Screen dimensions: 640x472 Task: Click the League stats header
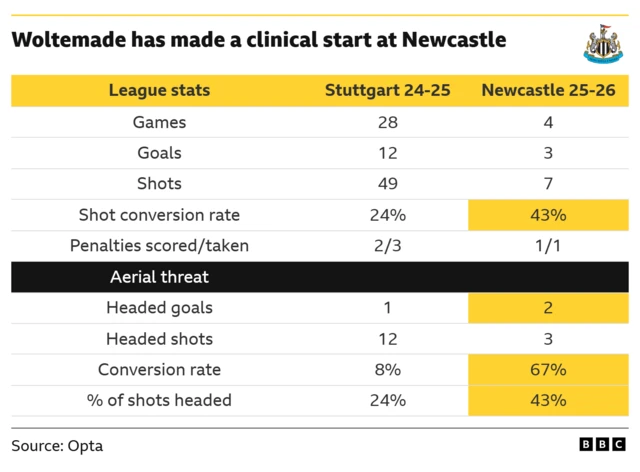pos(159,91)
